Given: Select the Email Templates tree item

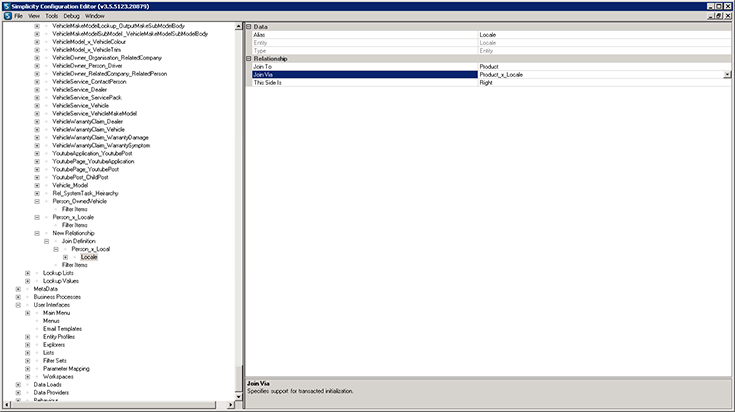Looking at the screenshot, I should [62, 329].
